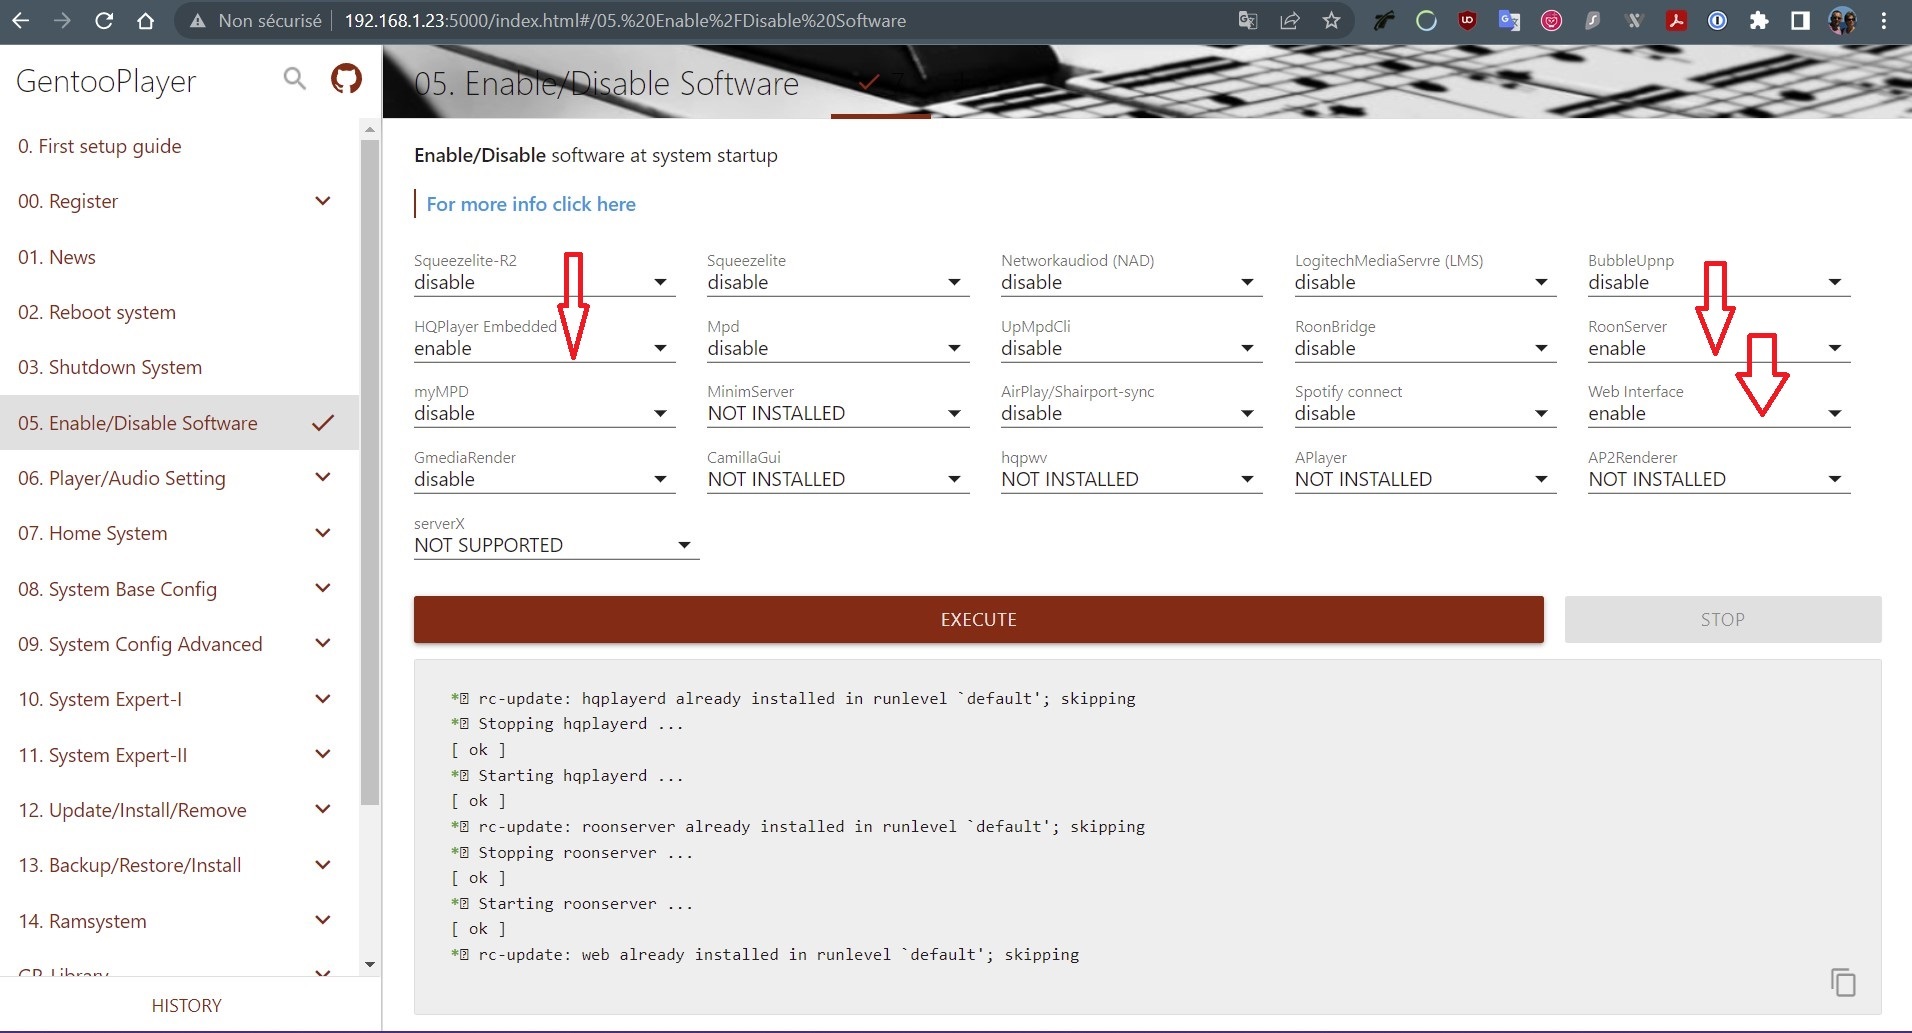Go to 02. Reboot system
Image resolution: width=1912 pixels, height=1033 pixels.
(179, 312)
